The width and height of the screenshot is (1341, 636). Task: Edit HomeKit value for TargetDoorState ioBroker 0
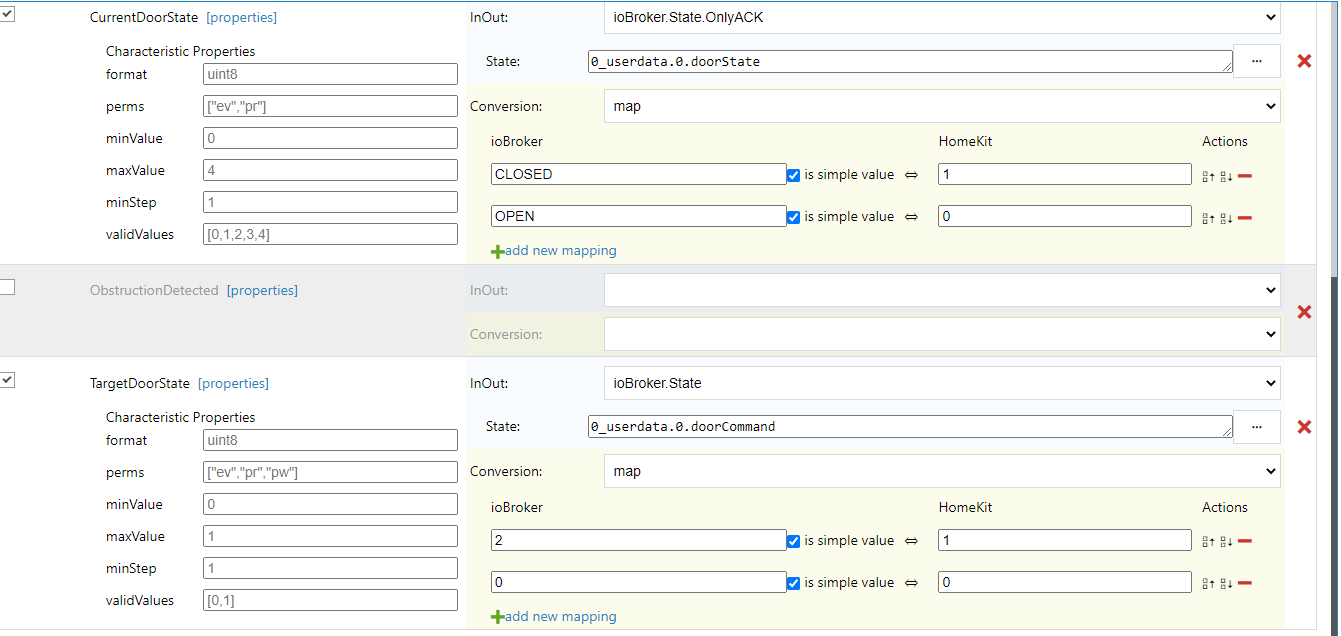tap(1065, 582)
